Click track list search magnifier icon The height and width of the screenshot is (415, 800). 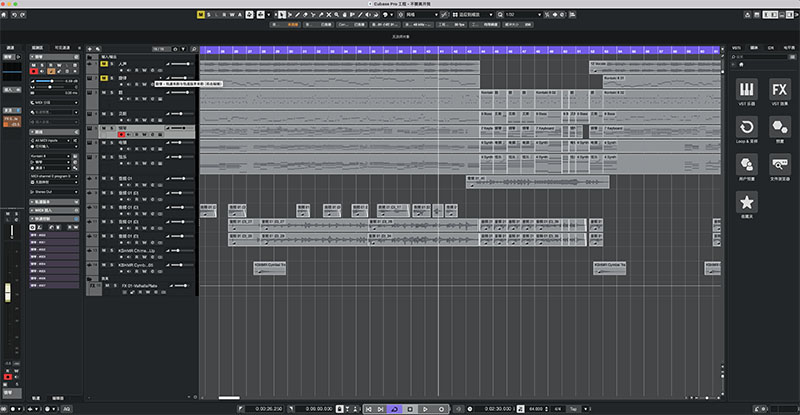194,49
